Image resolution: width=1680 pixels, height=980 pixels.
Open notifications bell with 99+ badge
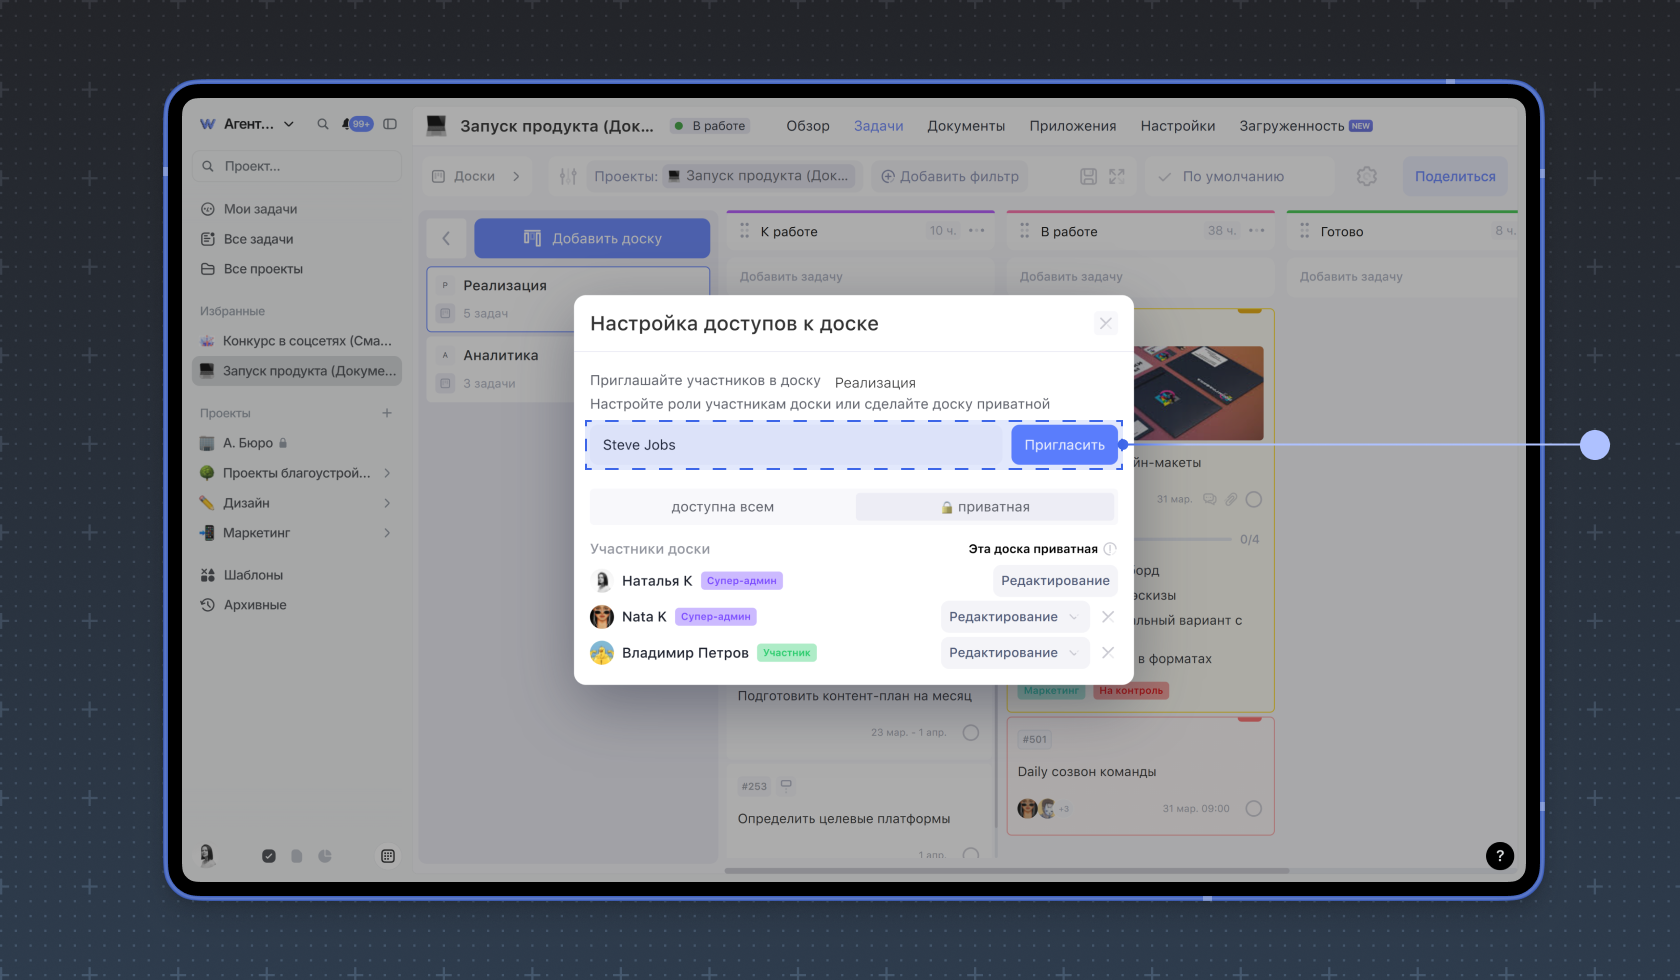point(356,125)
